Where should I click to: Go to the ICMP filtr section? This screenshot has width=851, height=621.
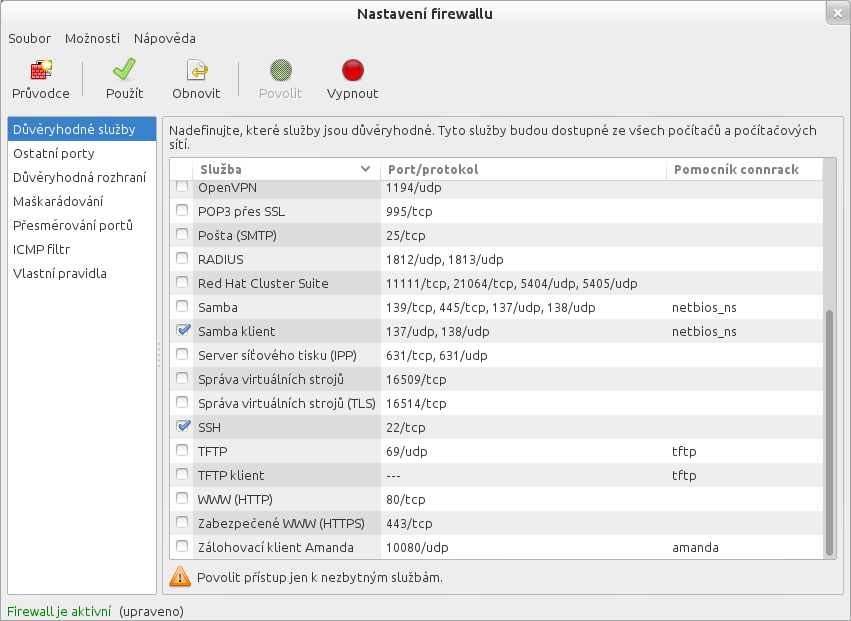point(41,249)
